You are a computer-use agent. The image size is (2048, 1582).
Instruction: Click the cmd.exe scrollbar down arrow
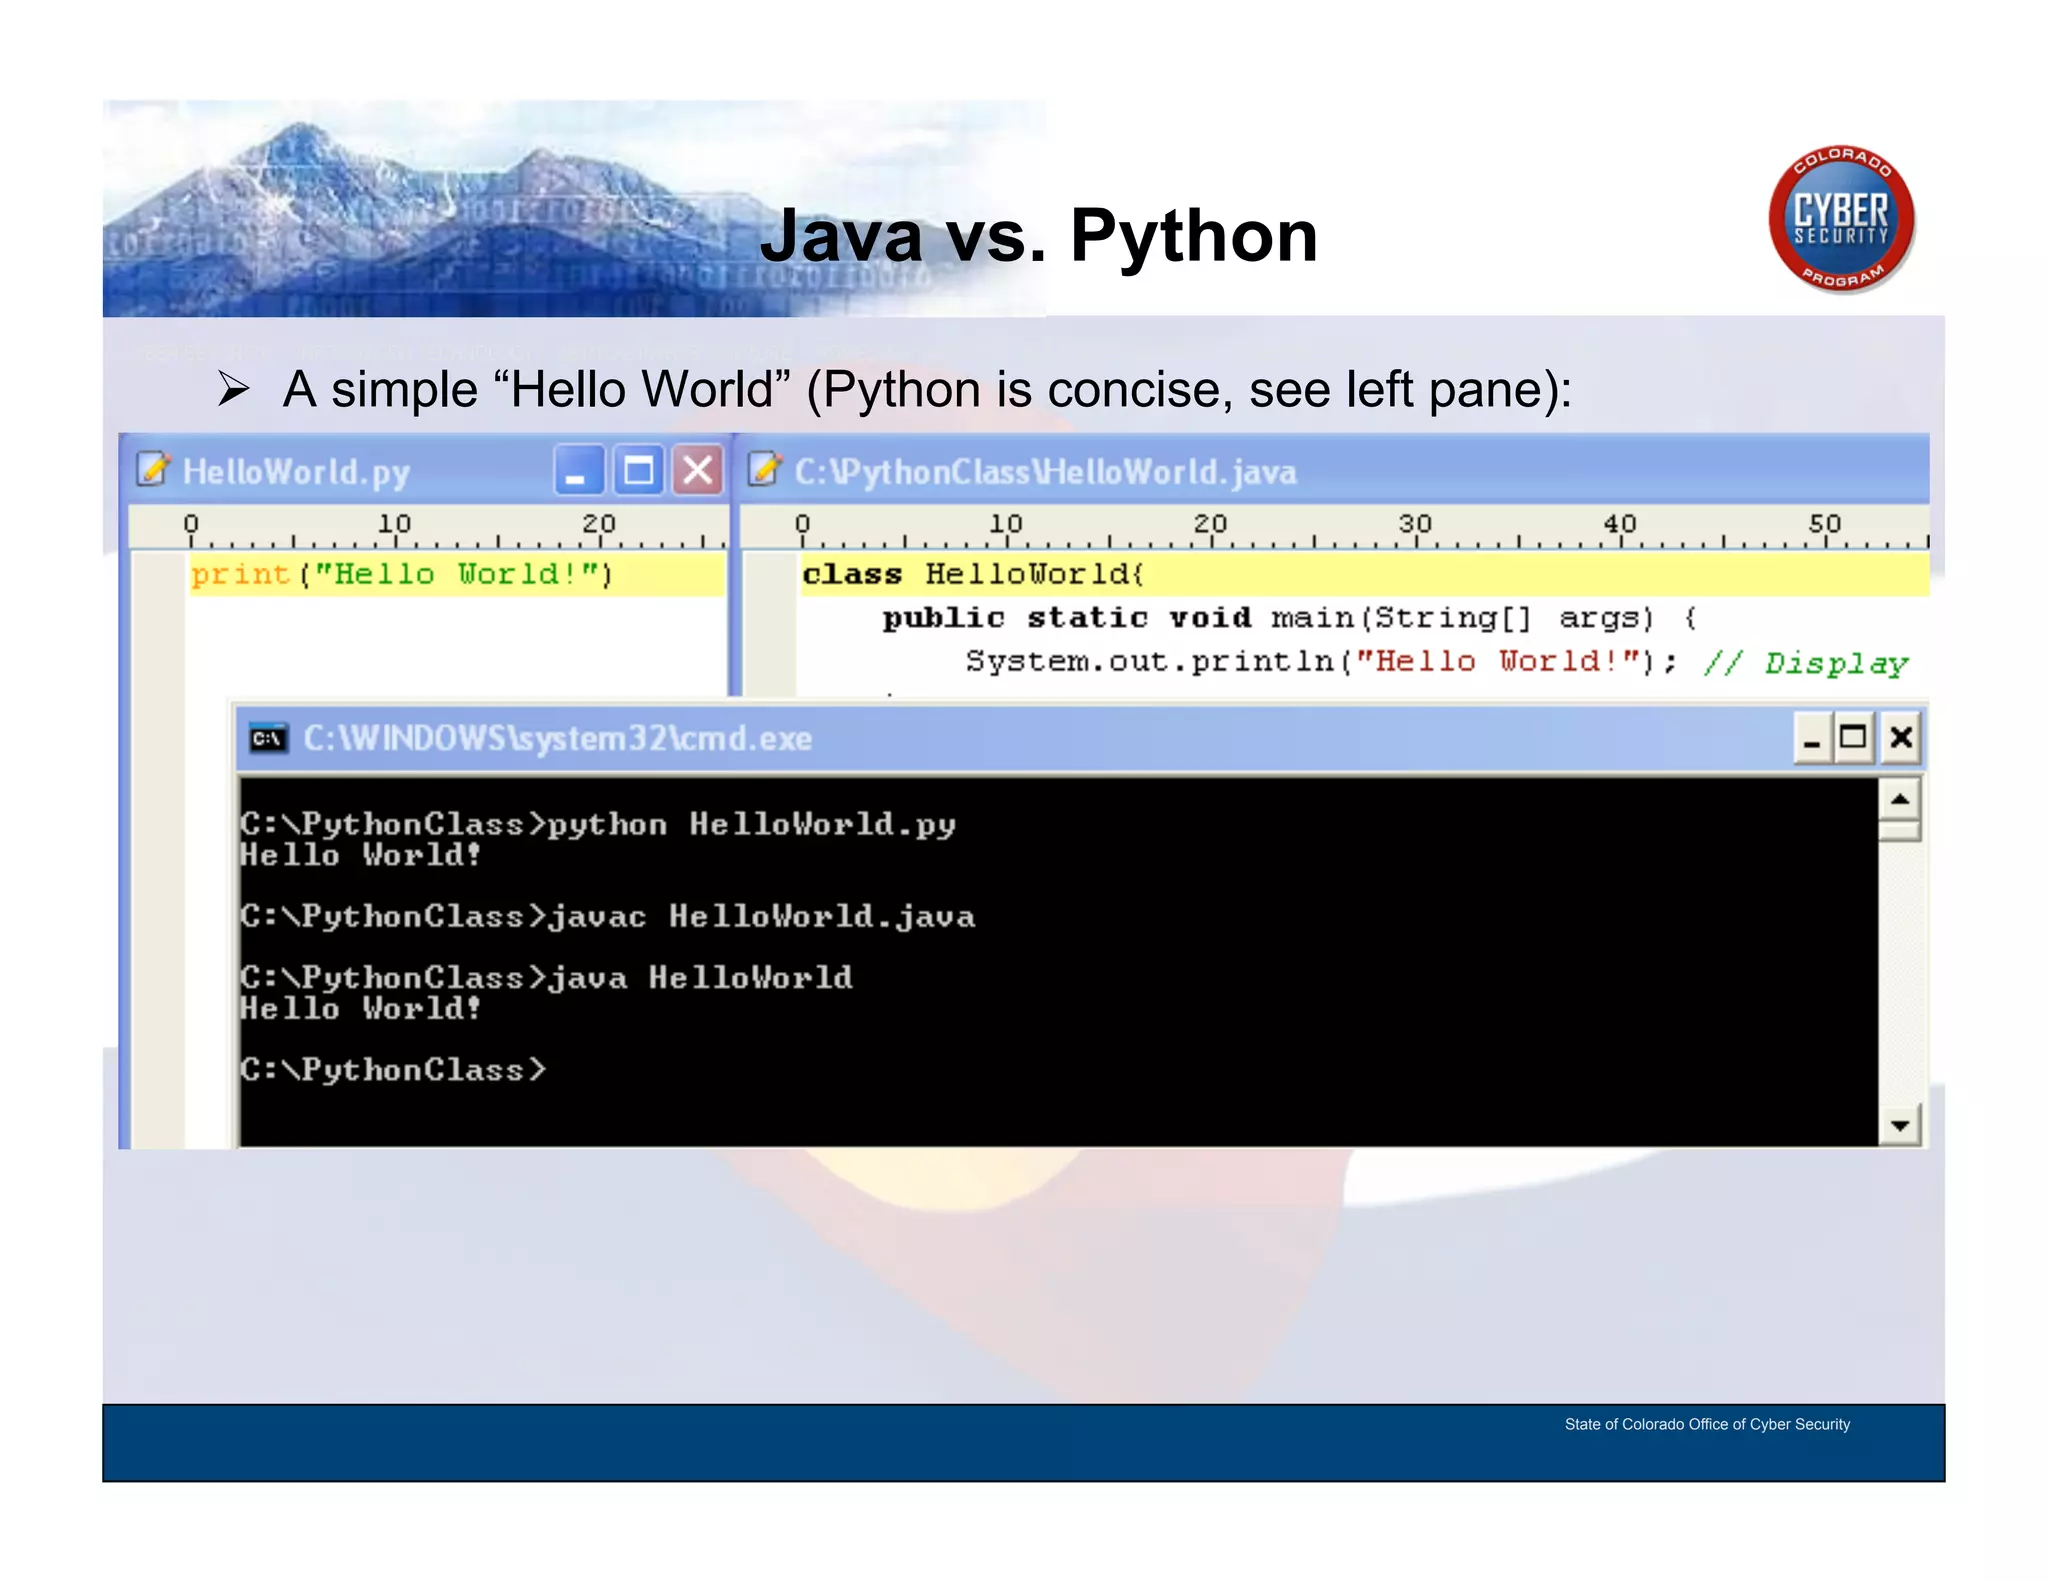pos(1900,1125)
